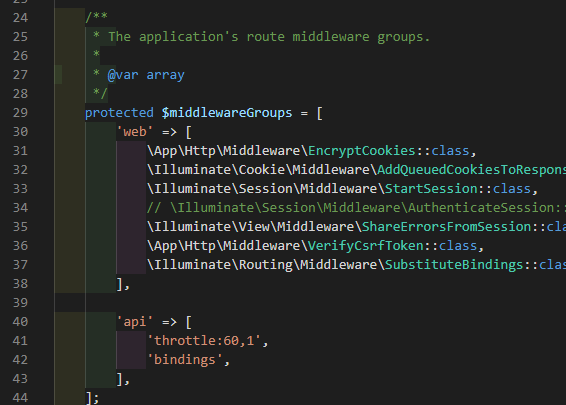566x405 pixels.
Task: Click the protected keyword
Action: click(119, 113)
